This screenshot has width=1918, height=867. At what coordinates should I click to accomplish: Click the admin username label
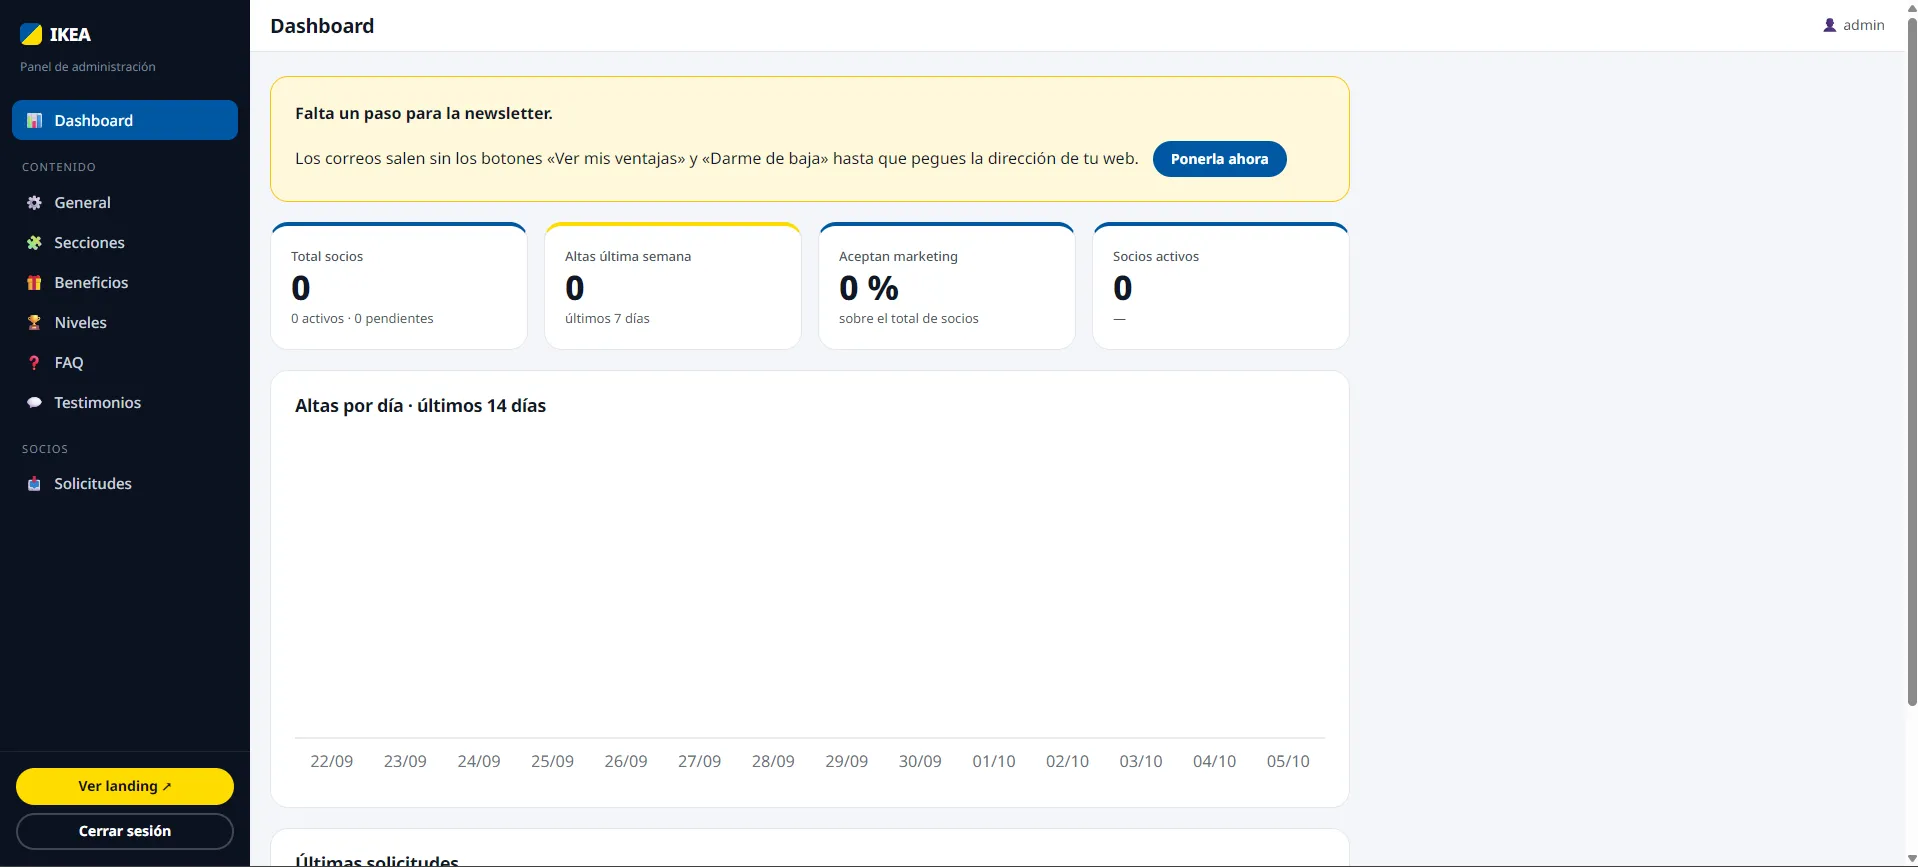(x=1864, y=25)
